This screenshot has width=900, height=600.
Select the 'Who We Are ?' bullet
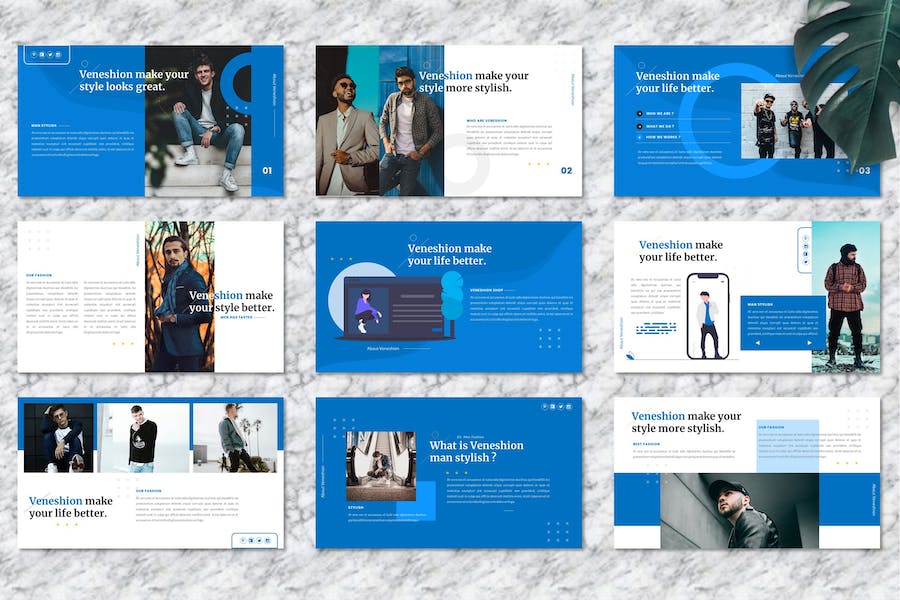point(659,114)
